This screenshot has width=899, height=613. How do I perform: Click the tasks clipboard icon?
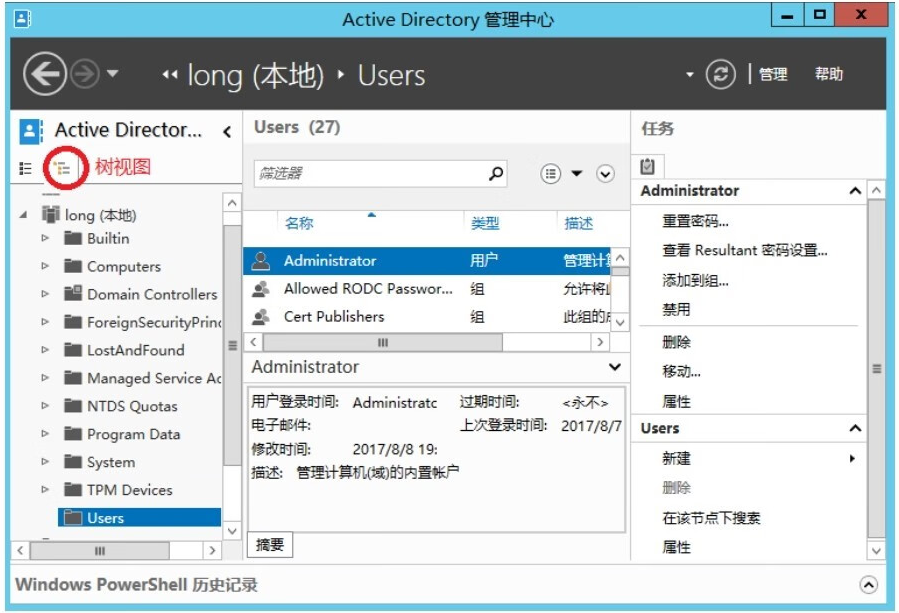(x=647, y=166)
